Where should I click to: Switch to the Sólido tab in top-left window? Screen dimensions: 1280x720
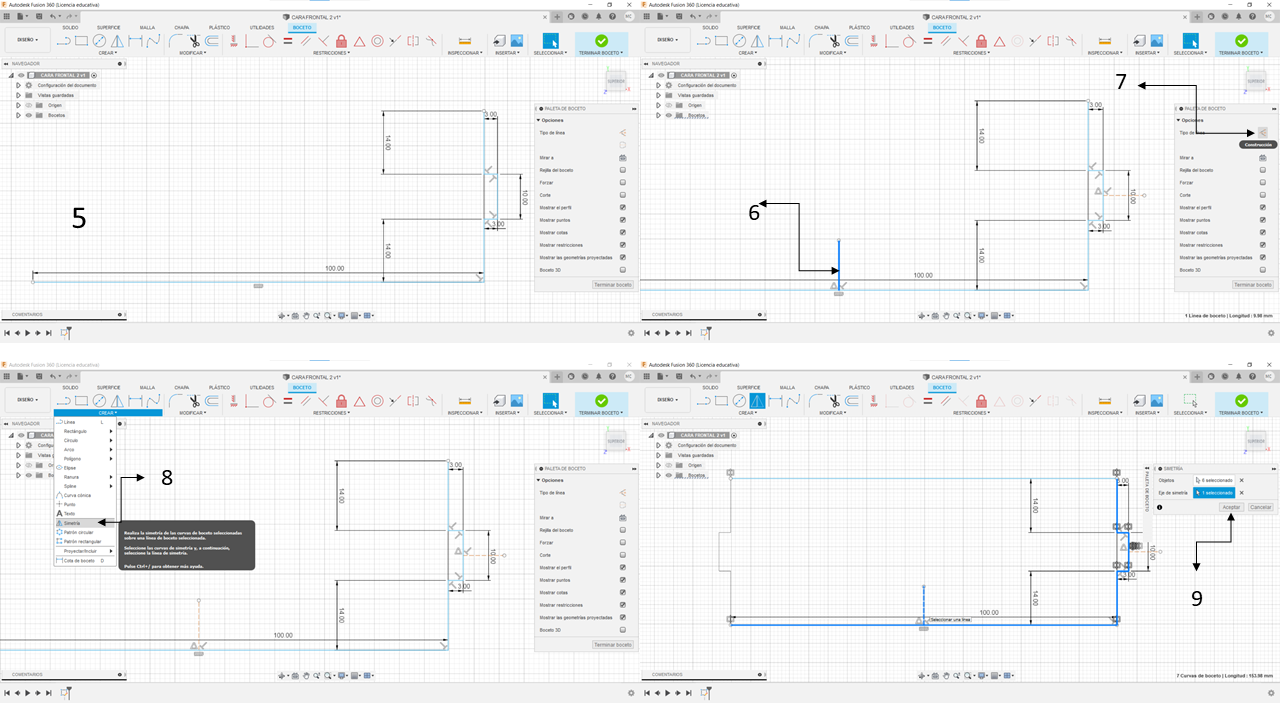pos(70,27)
